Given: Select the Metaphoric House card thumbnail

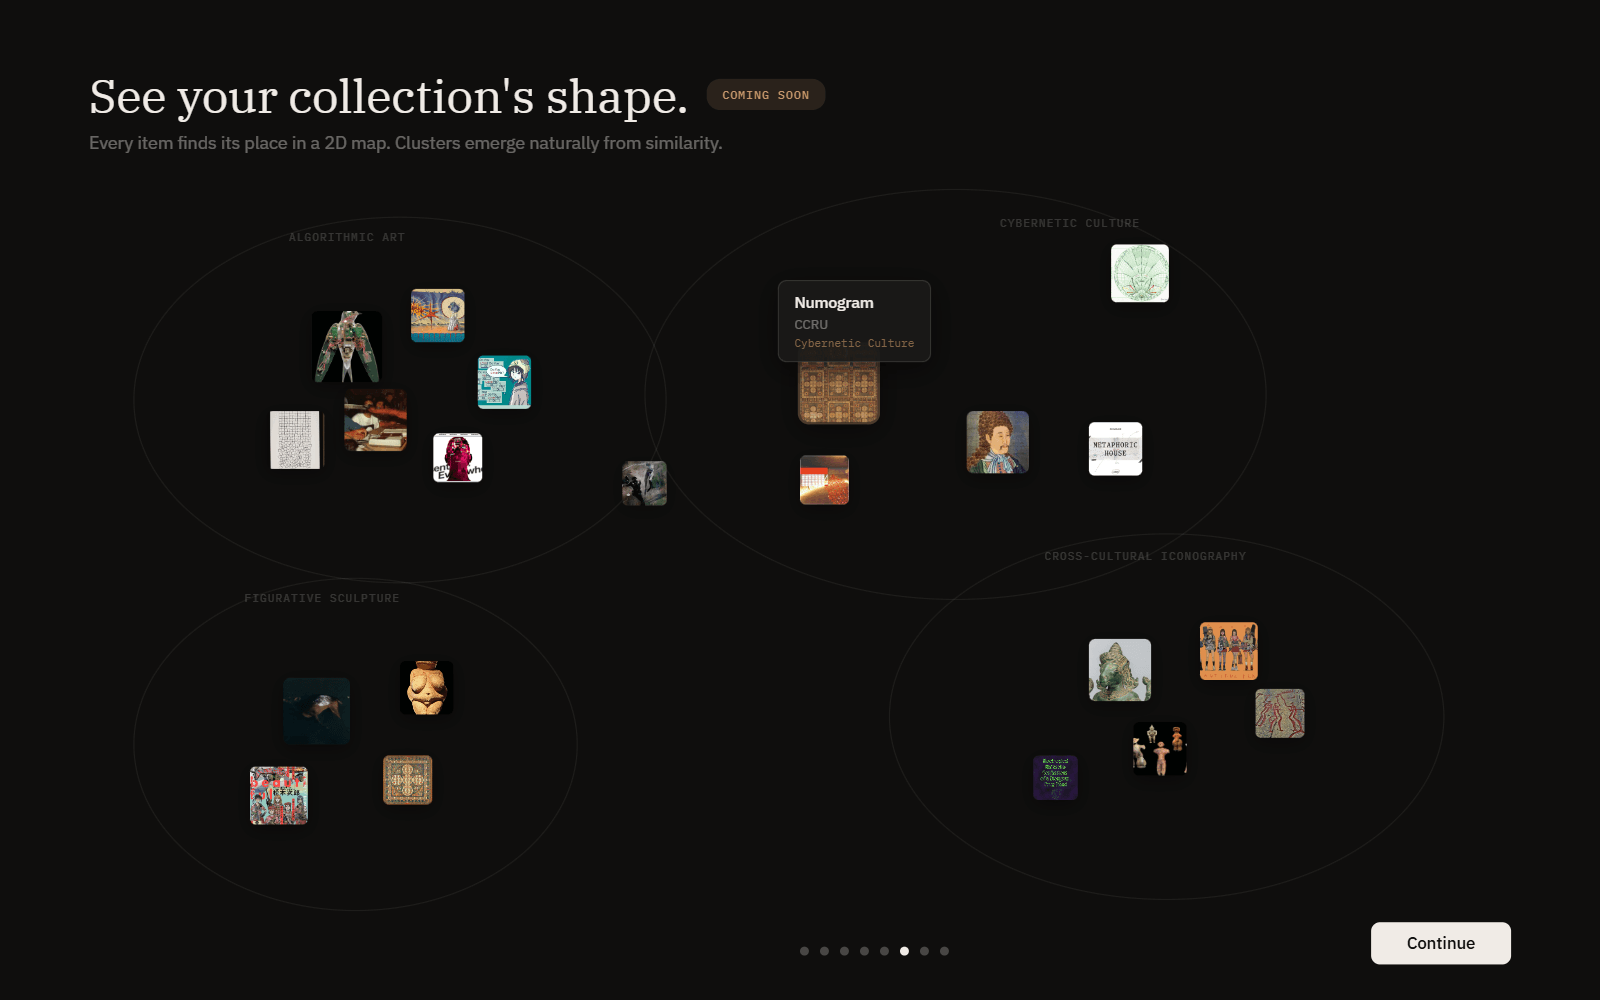Looking at the screenshot, I should click(1115, 449).
